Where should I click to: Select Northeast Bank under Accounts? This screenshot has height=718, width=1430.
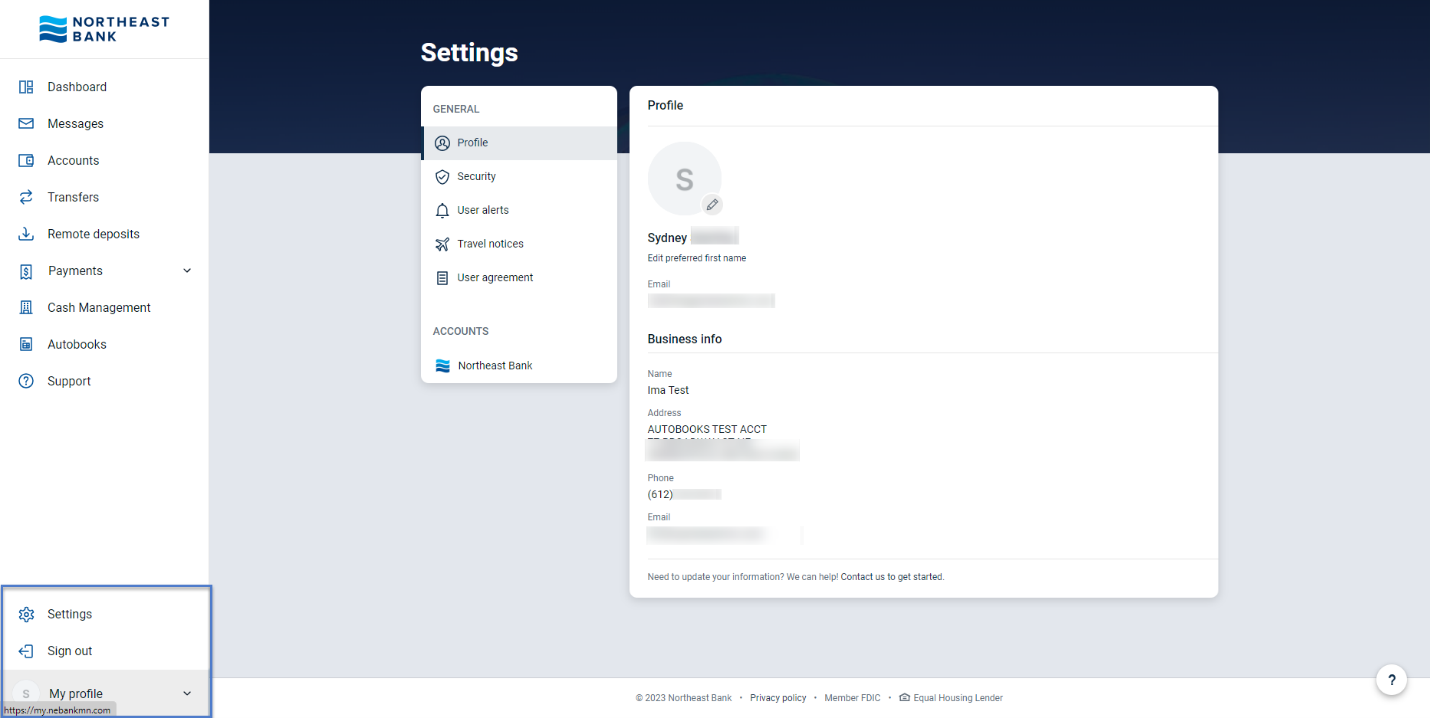tap(494, 366)
